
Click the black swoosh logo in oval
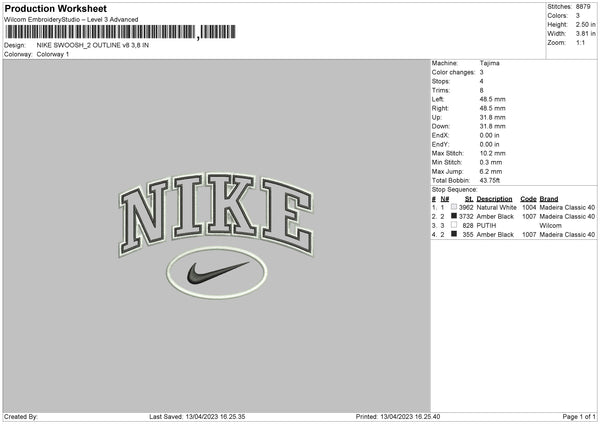[217, 272]
